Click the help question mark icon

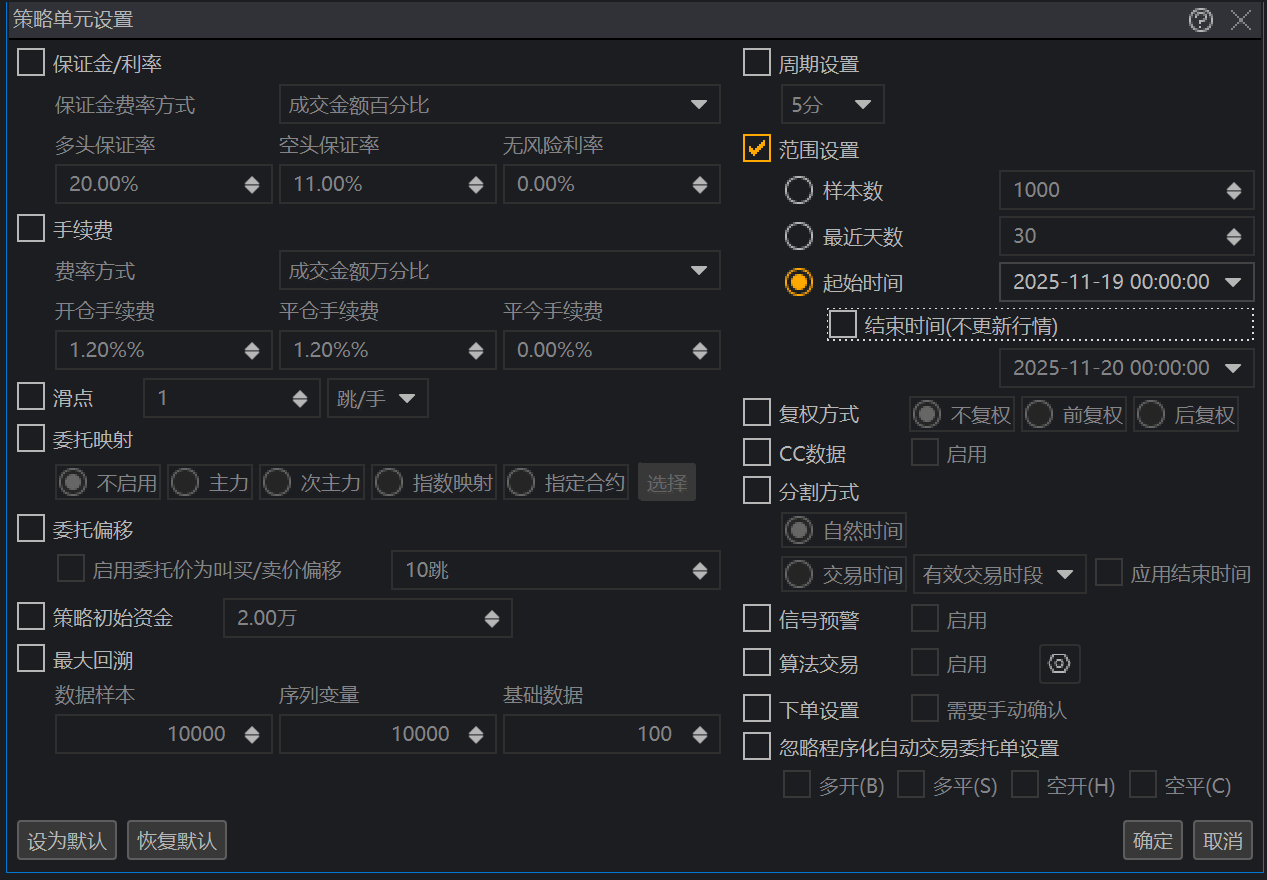pos(1200,20)
